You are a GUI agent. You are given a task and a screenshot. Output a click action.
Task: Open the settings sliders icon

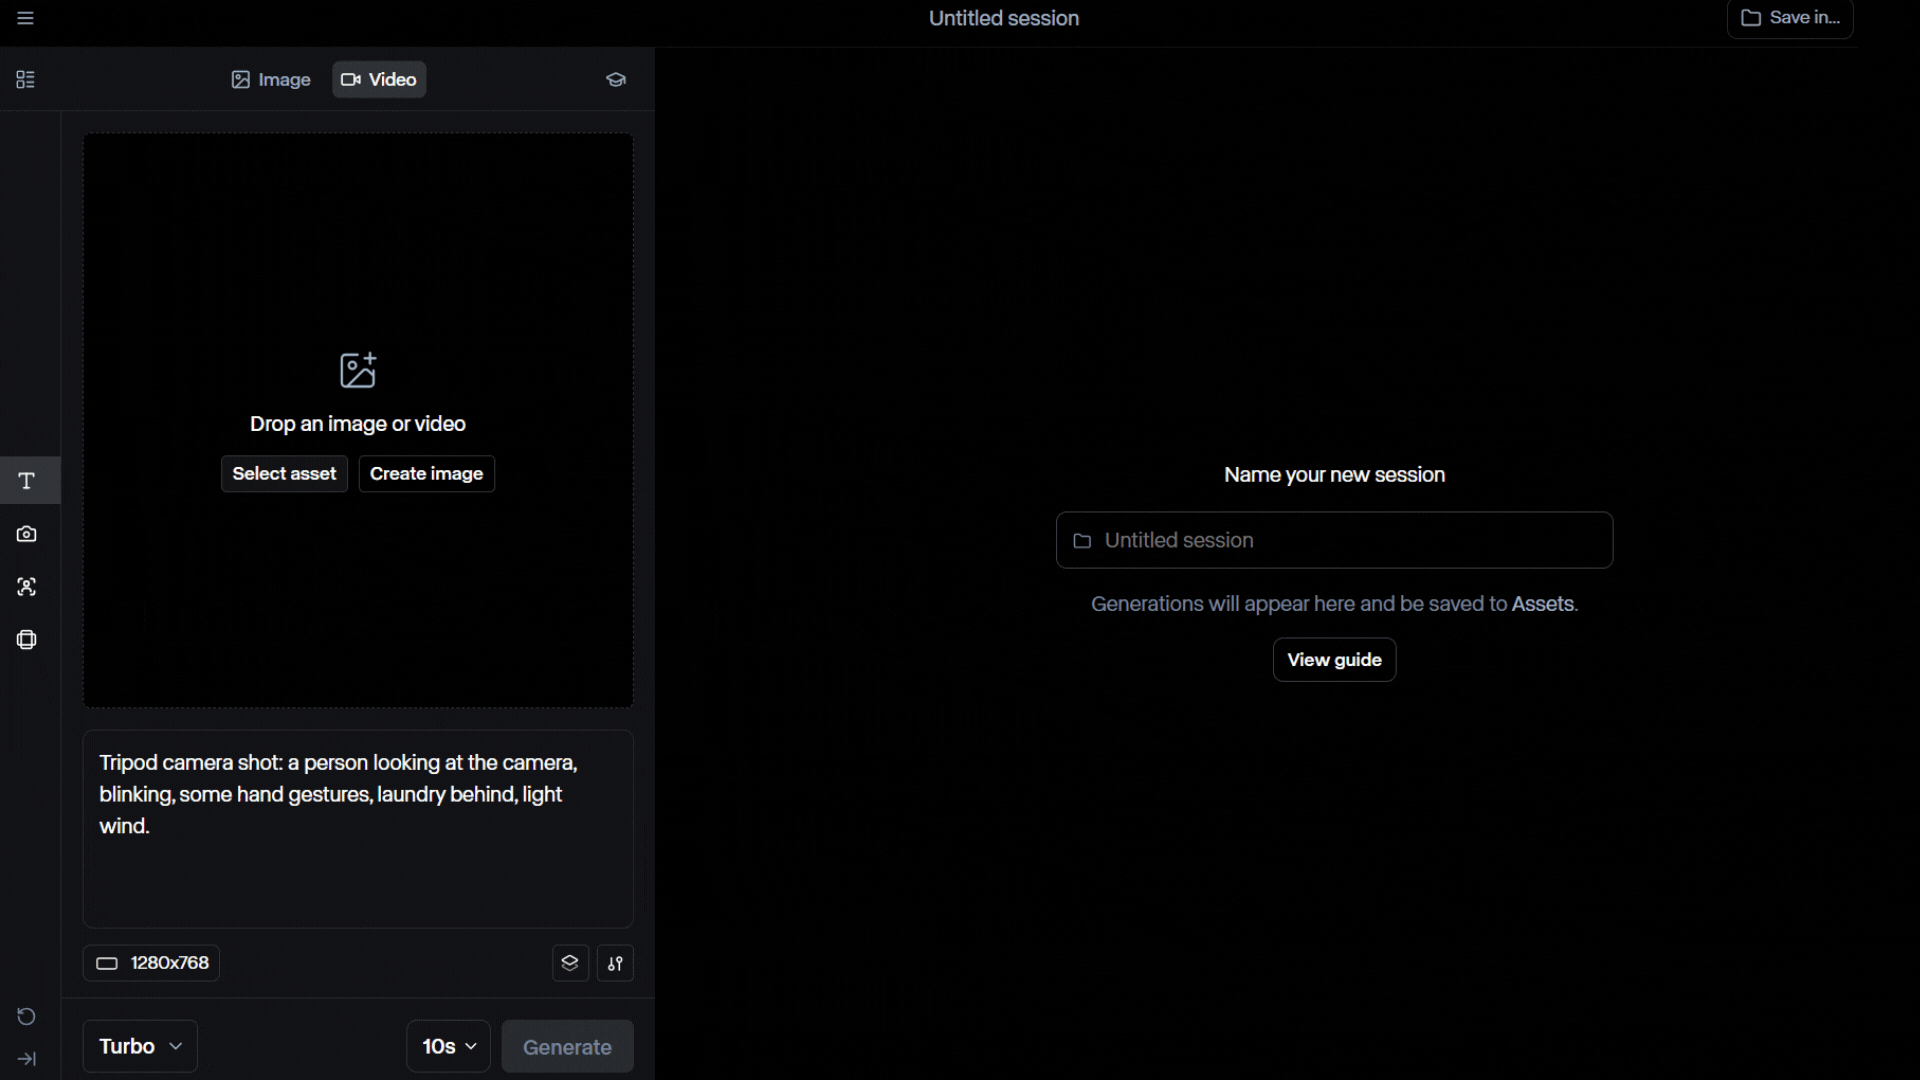pos(616,963)
